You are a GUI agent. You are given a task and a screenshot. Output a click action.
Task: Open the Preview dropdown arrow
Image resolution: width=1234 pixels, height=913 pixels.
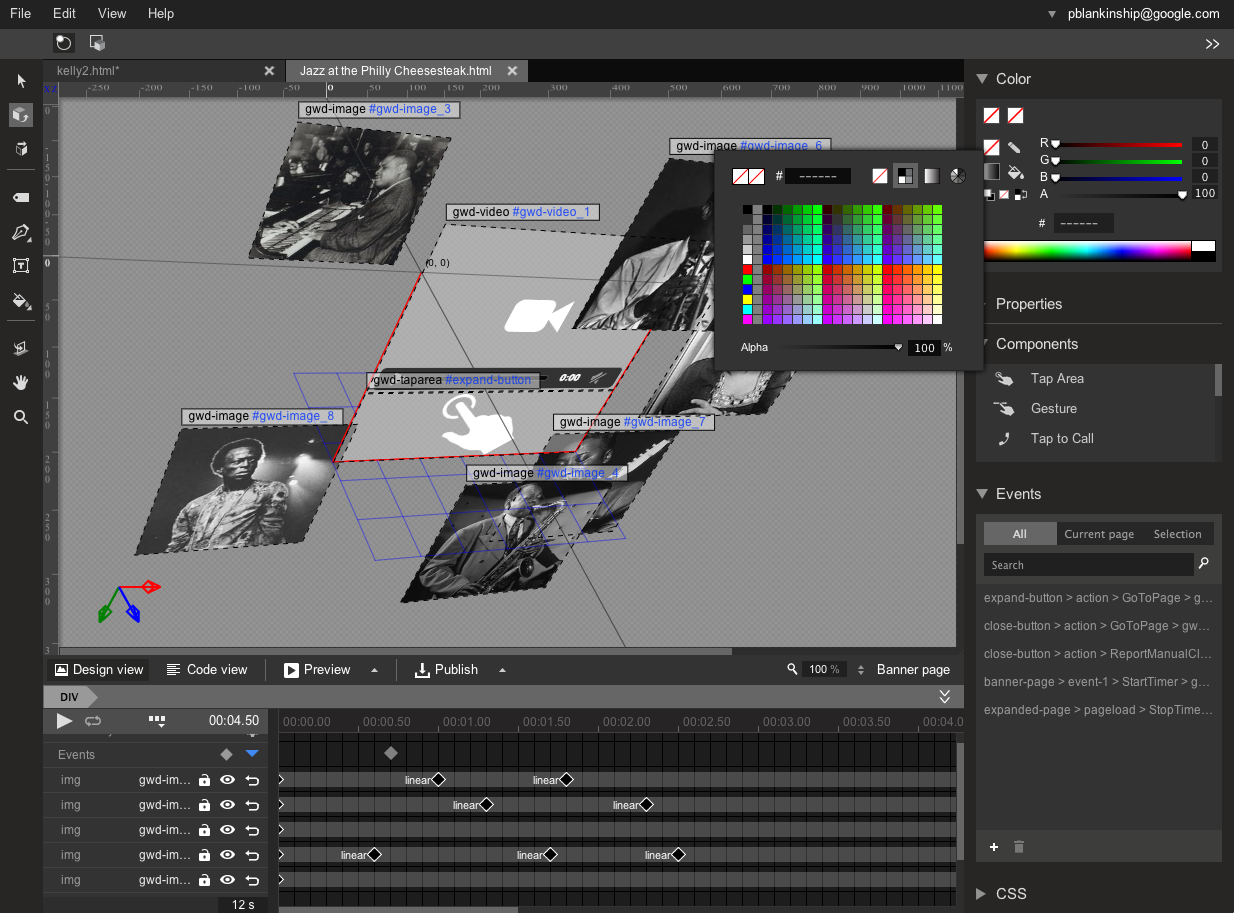pyautogui.click(x=375, y=670)
